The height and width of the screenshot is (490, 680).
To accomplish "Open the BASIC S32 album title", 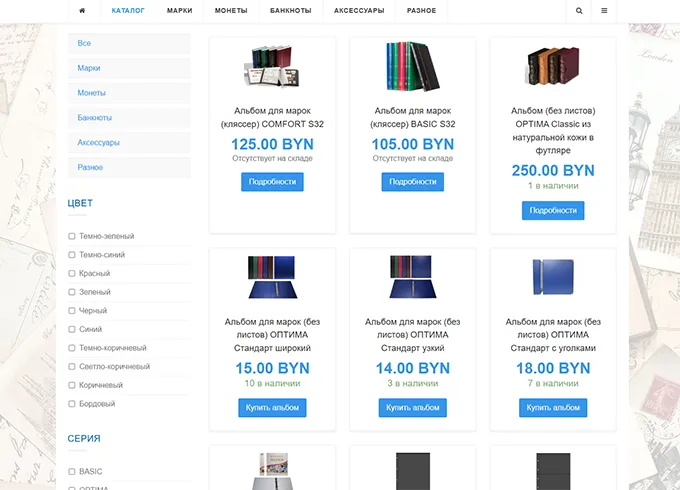I will 413,118.
